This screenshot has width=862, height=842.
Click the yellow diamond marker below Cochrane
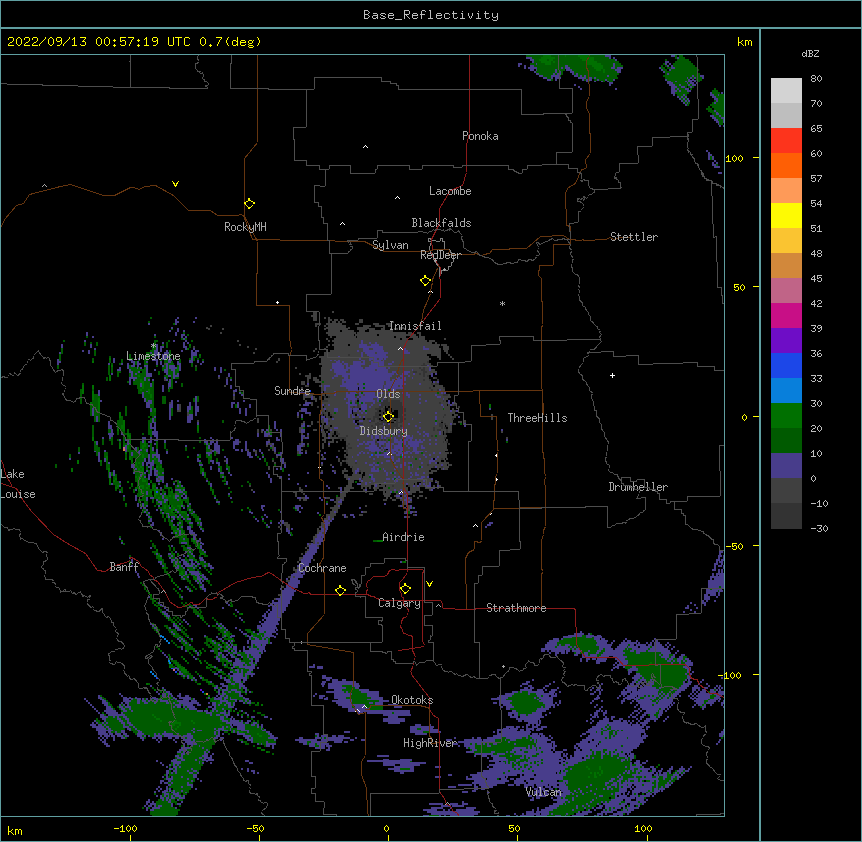click(340, 590)
